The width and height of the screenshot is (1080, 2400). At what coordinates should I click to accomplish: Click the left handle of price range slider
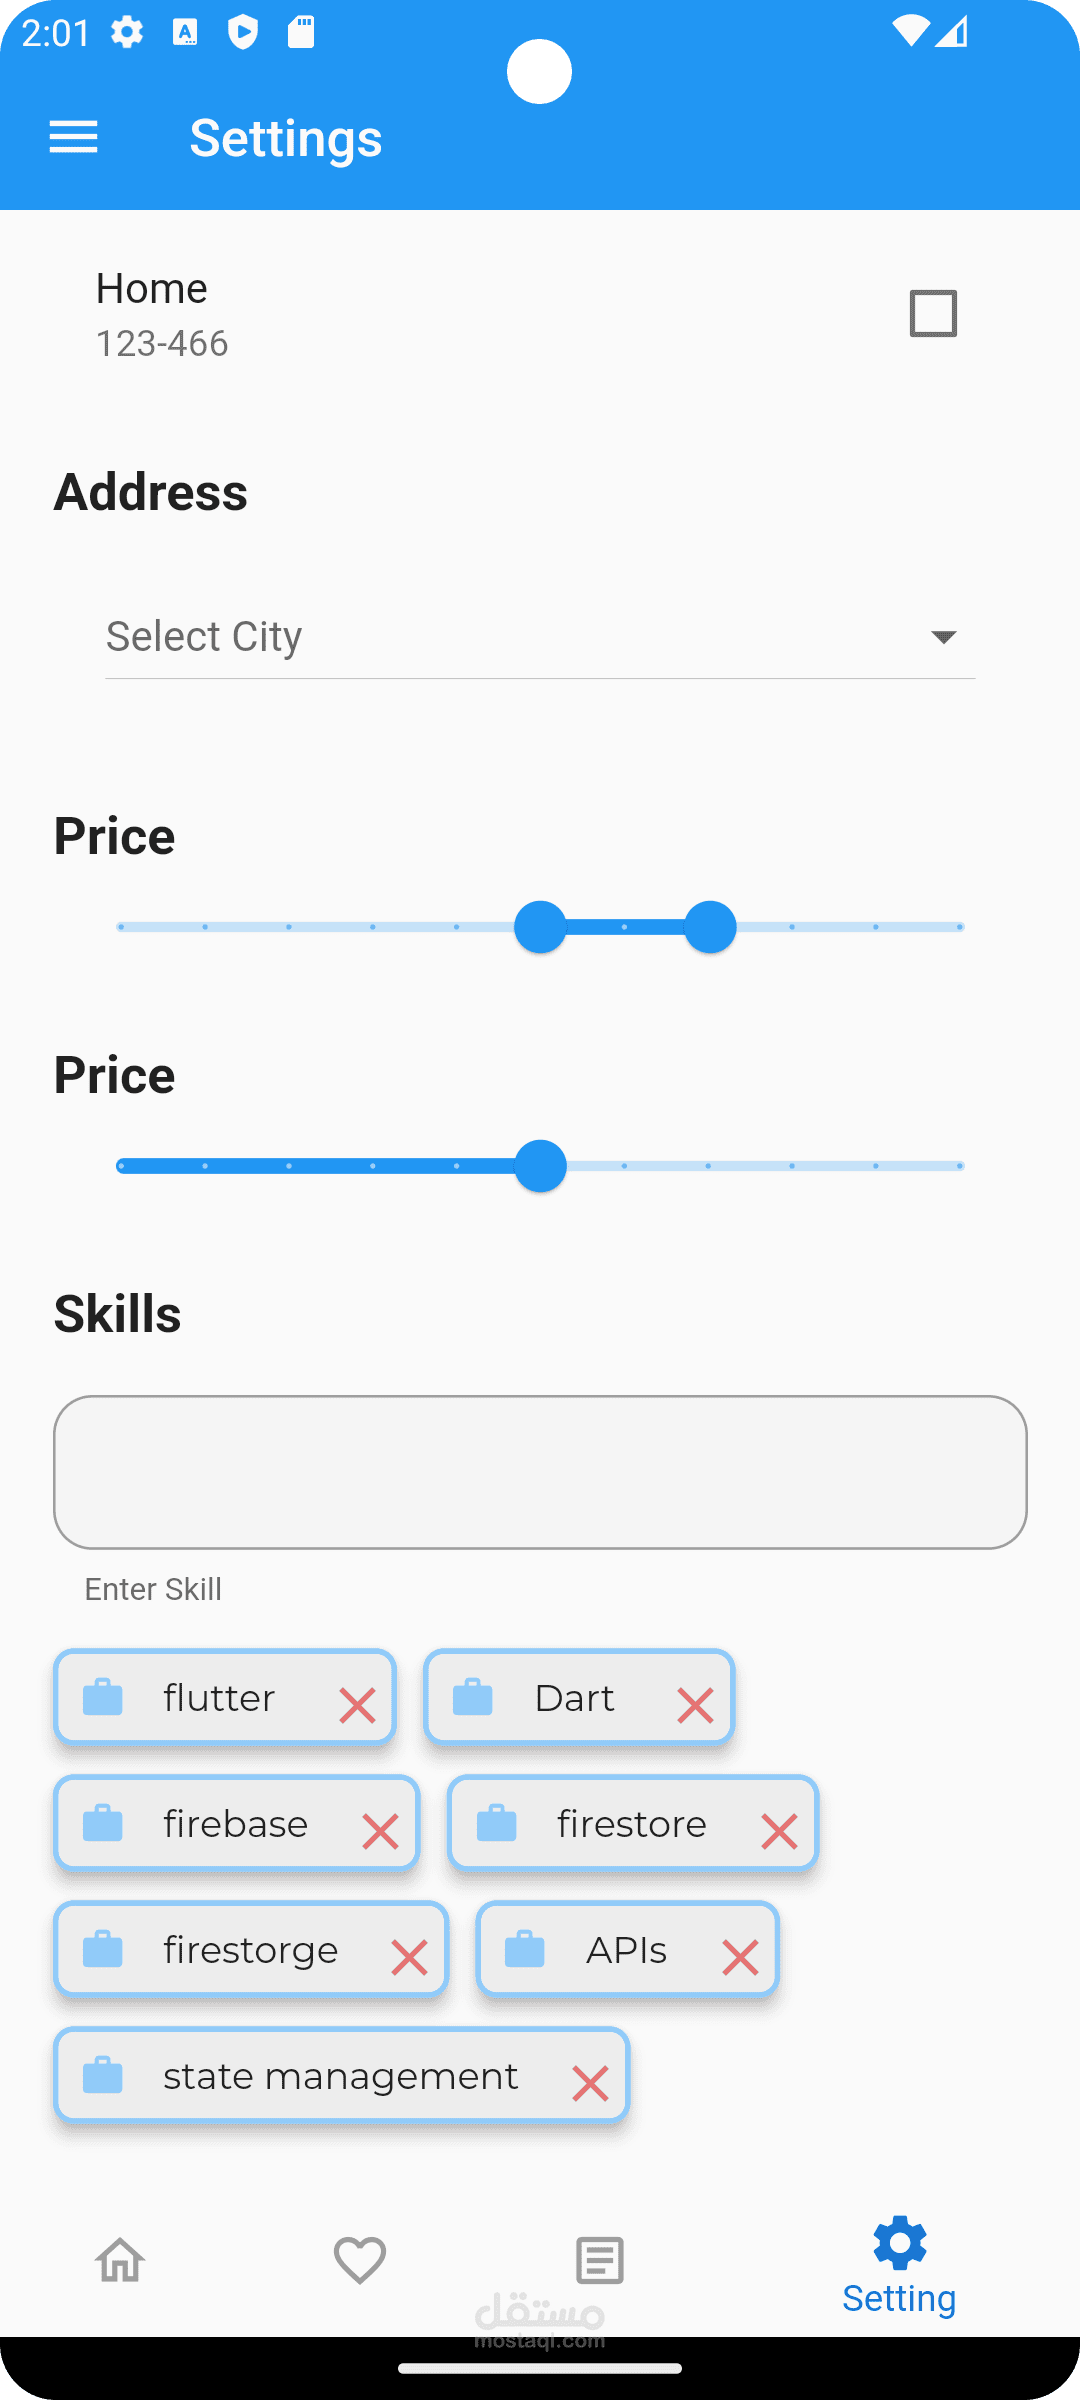[540, 927]
